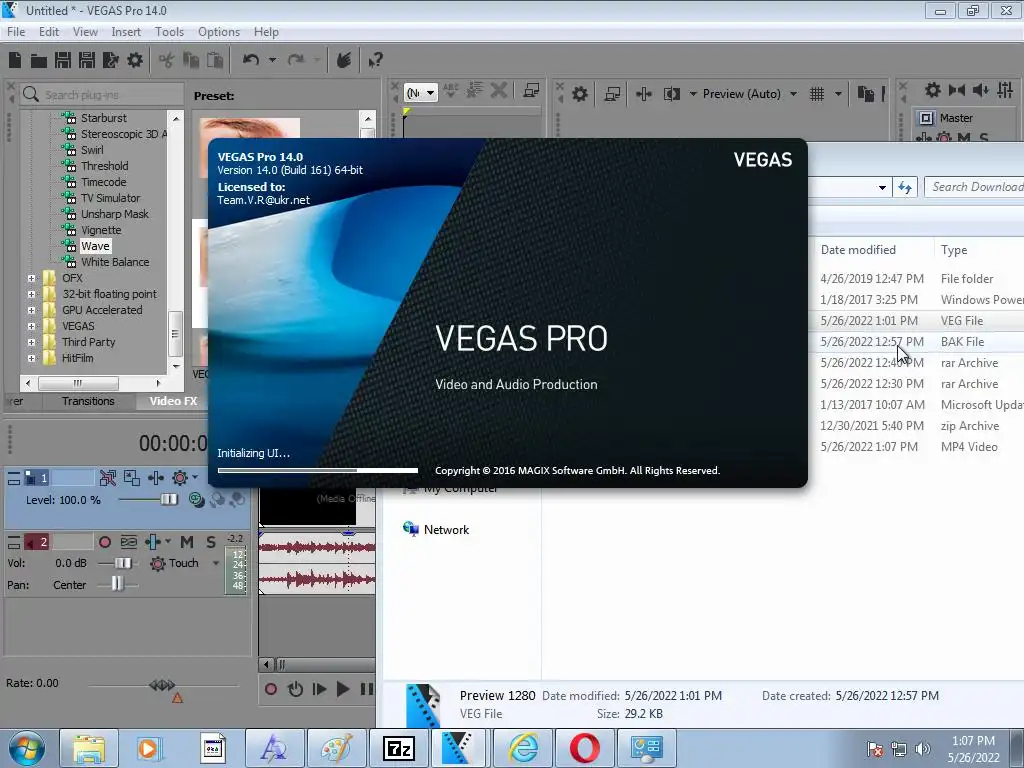
Task: Open Video Preview properties gear icon
Action: (579, 94)
